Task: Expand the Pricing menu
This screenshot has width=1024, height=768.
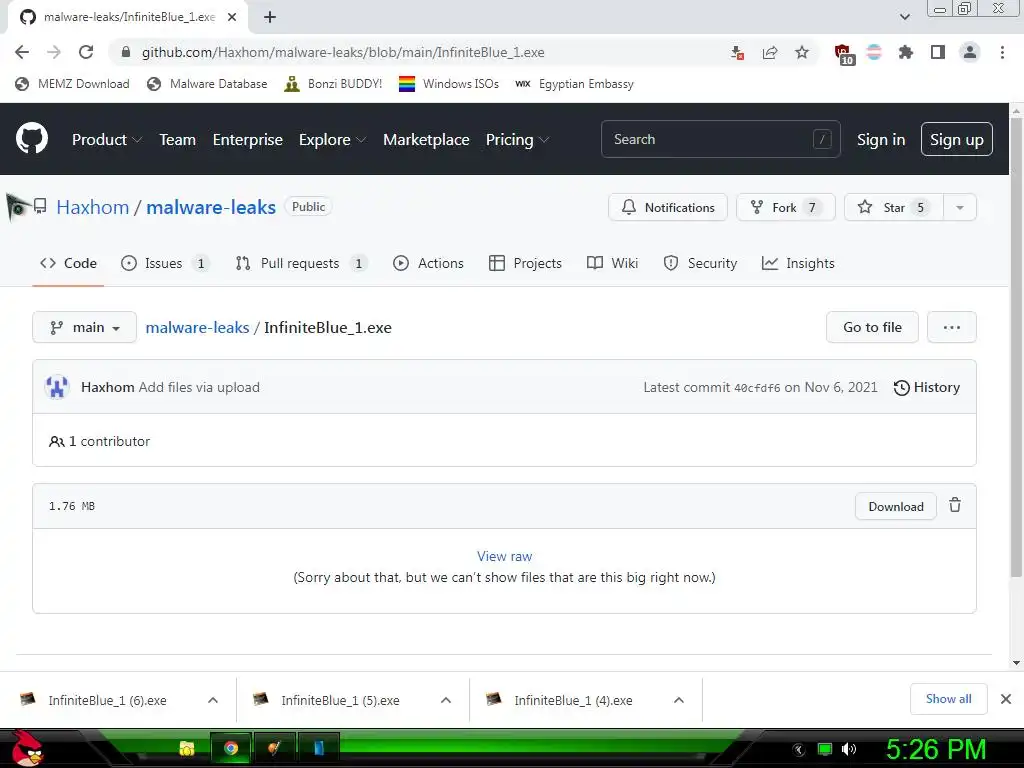Action: click(x=517, y=140)
